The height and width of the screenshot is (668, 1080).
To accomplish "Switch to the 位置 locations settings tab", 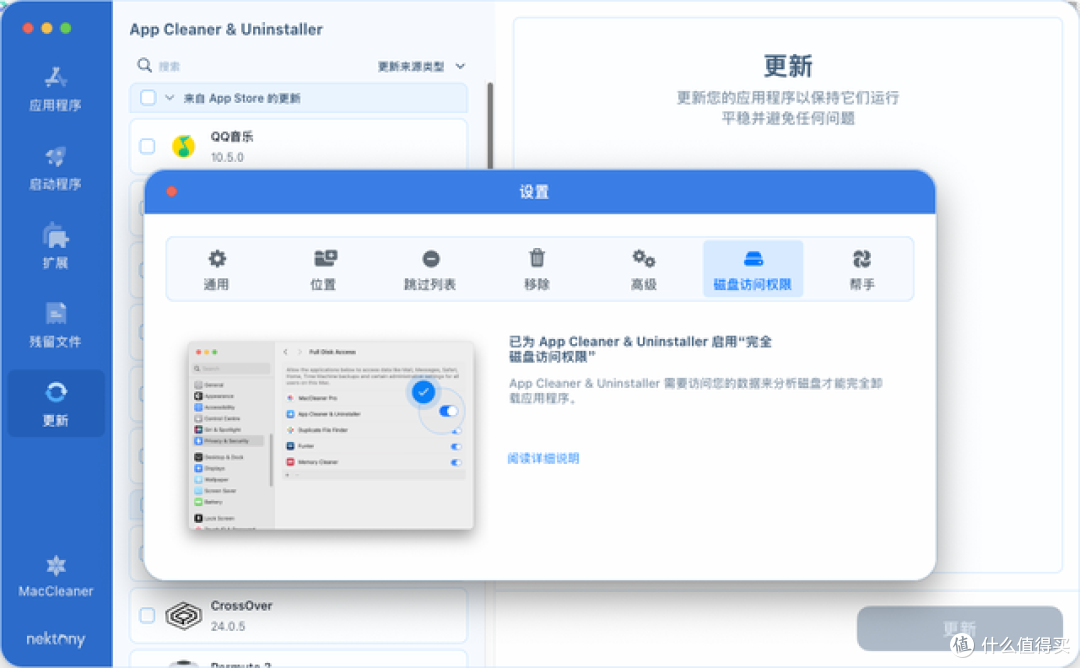I will pyautogui.click(x=324, y=269).
